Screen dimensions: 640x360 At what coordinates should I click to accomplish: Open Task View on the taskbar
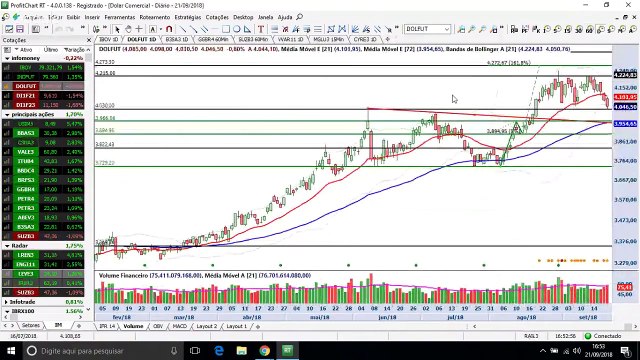pos(195,351)
